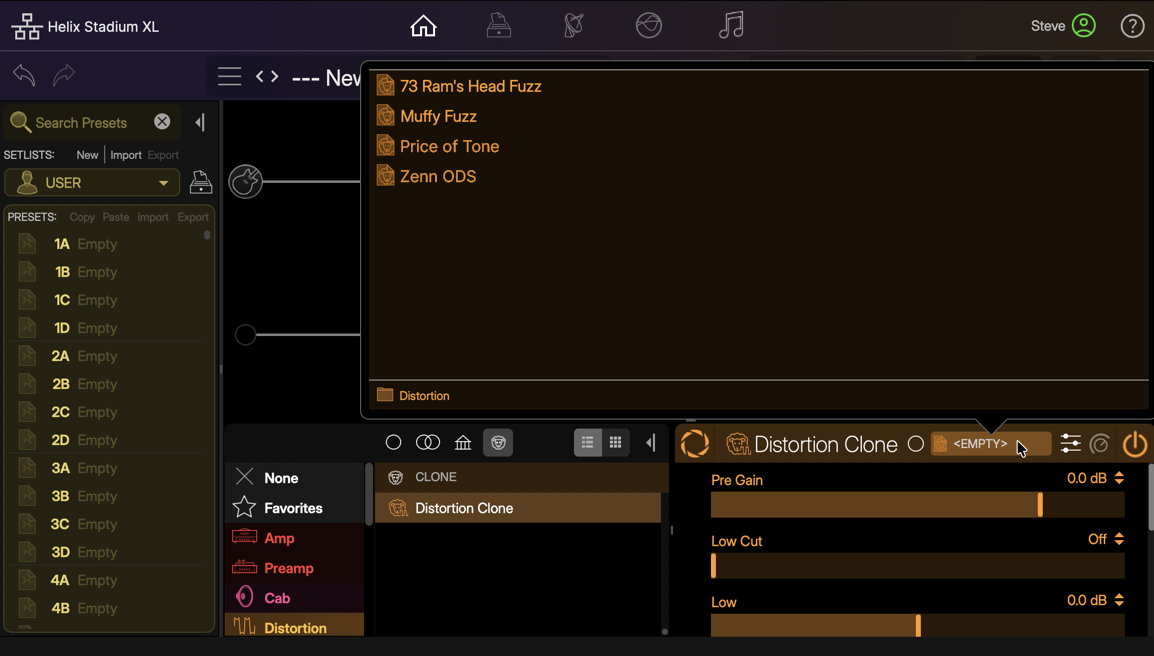Collapse the presets sidebar panel arrow

pyautogui.click(x=200, y=122)
